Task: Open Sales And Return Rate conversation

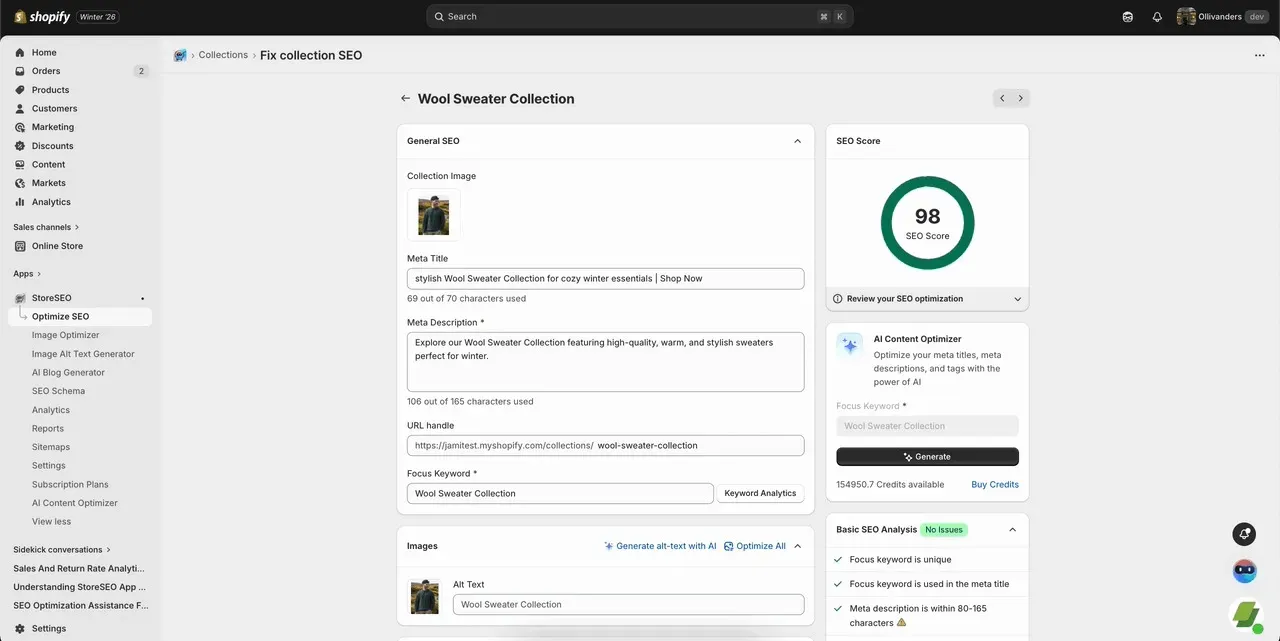Action: coord(80,568)
